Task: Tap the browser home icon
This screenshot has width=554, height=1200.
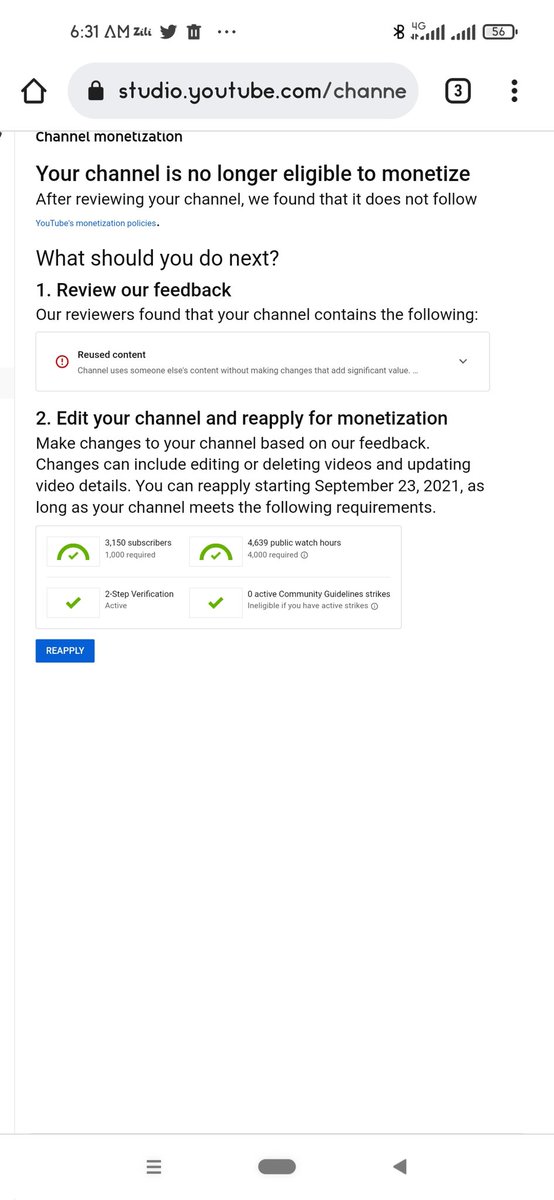Action: click(x=33, y=91)
